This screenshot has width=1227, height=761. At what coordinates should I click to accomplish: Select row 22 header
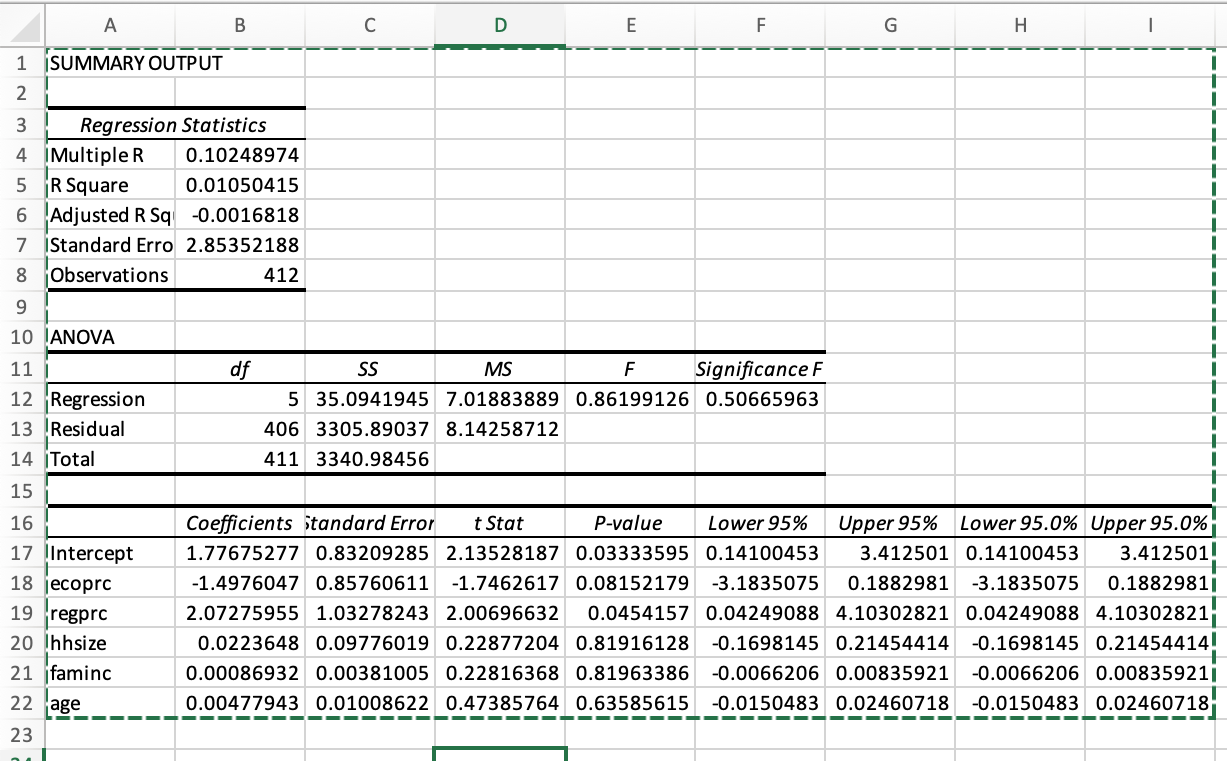tap(22, 703)
